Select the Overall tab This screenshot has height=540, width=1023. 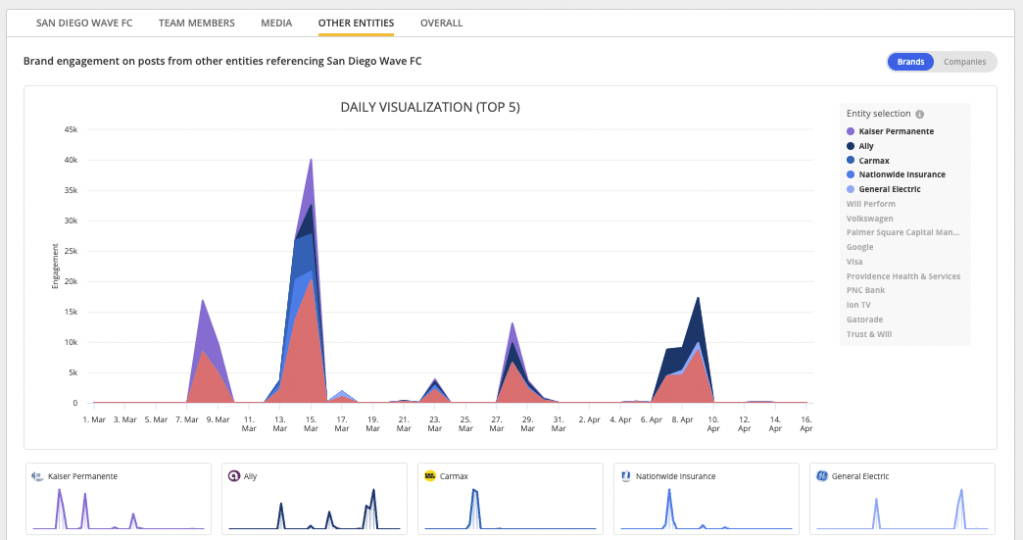coord(441,23)
